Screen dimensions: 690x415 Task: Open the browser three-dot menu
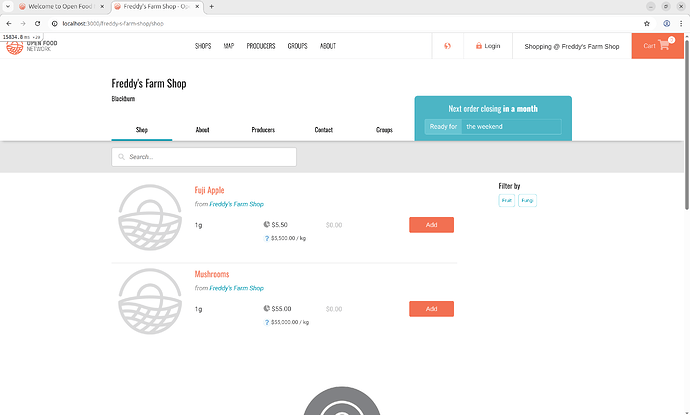pyautogui.click(x=681, y=24)
